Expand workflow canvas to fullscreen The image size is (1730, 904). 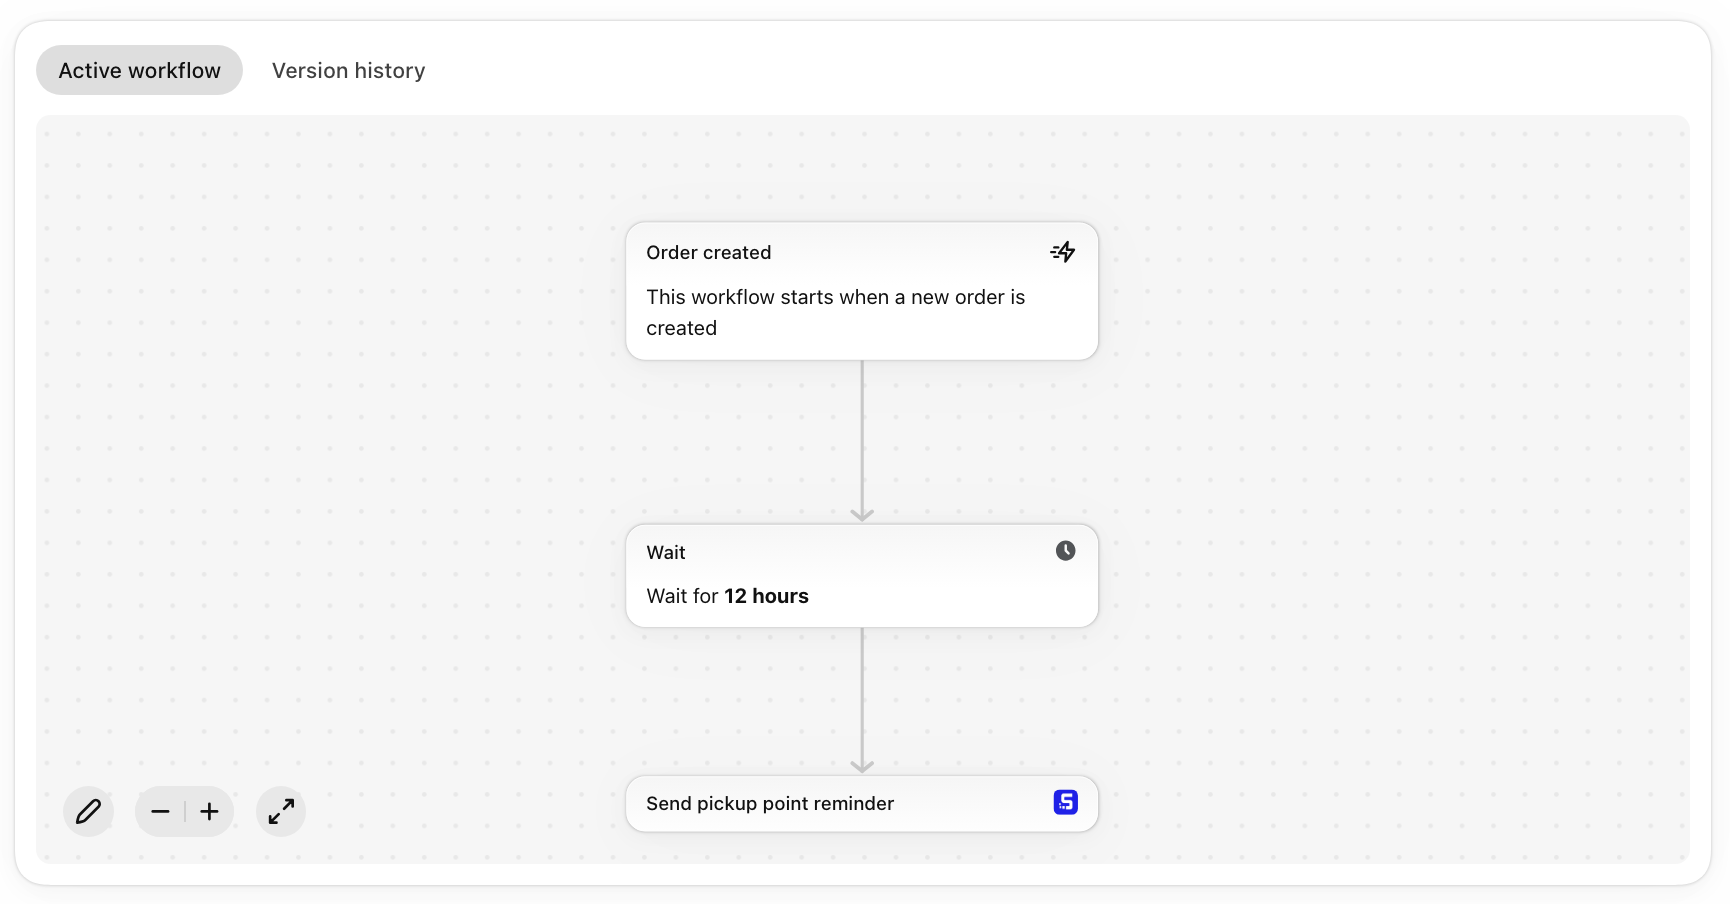(x=281, y=811)
